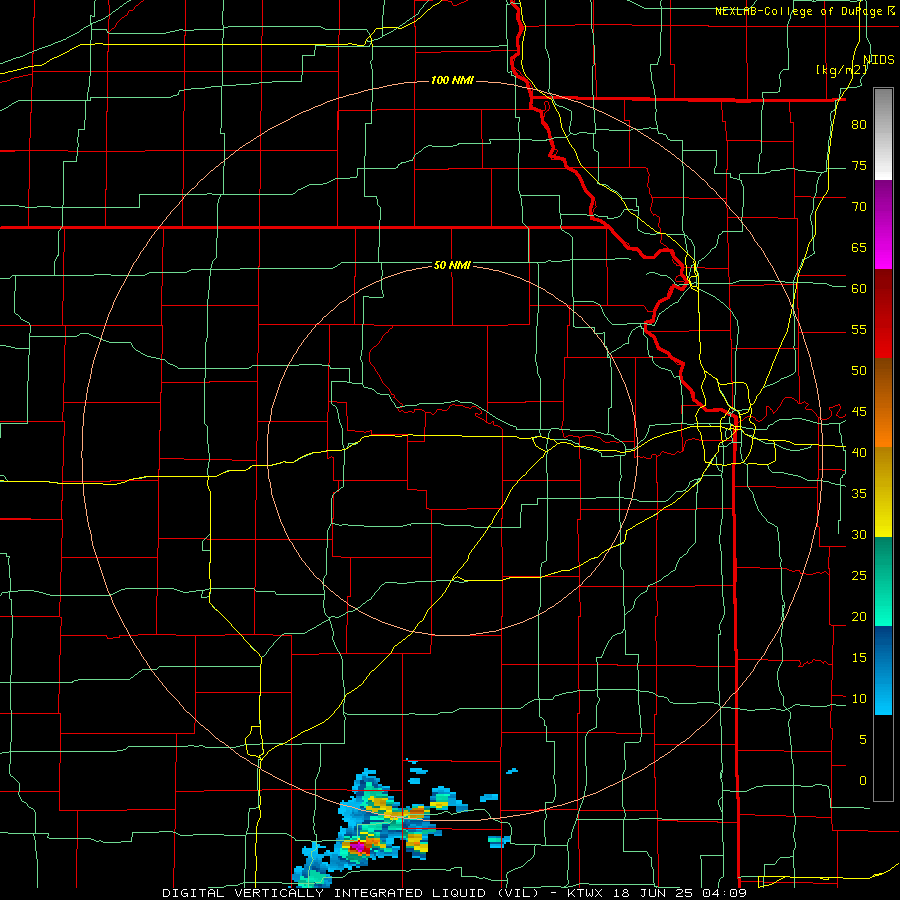Click the 50 NMI range ring label

(452, 265)
